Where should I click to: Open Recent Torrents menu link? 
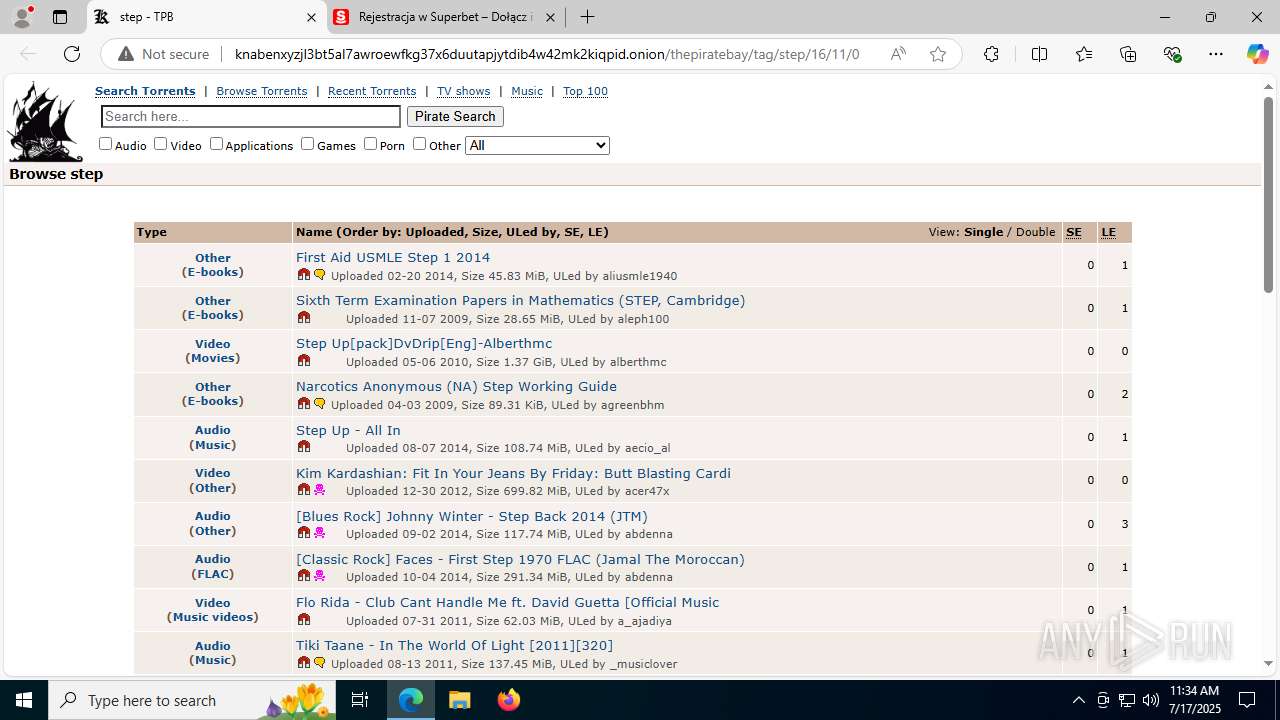(x=372, y=91)
